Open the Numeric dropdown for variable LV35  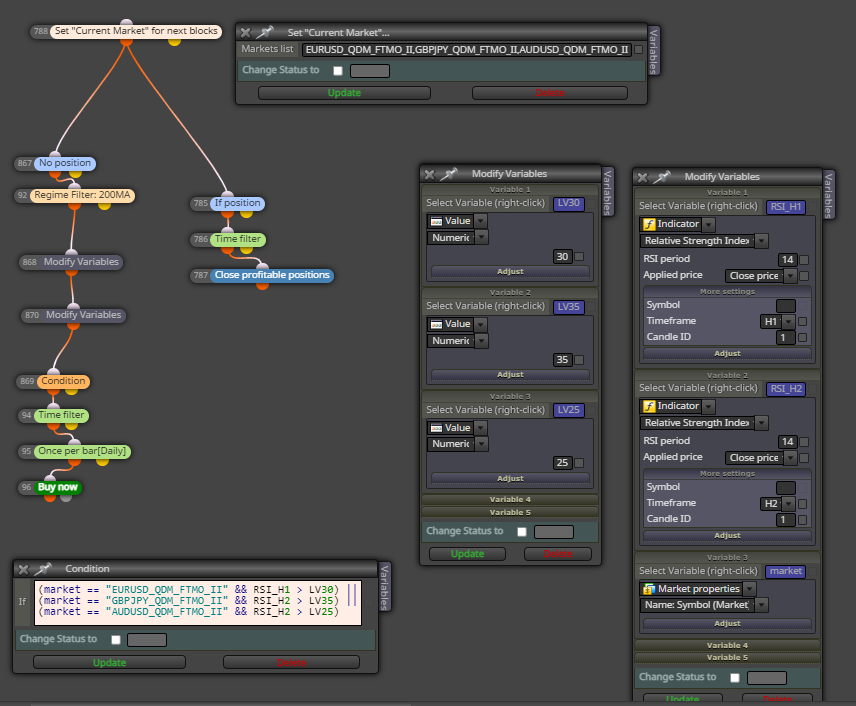tap(481, 341)
